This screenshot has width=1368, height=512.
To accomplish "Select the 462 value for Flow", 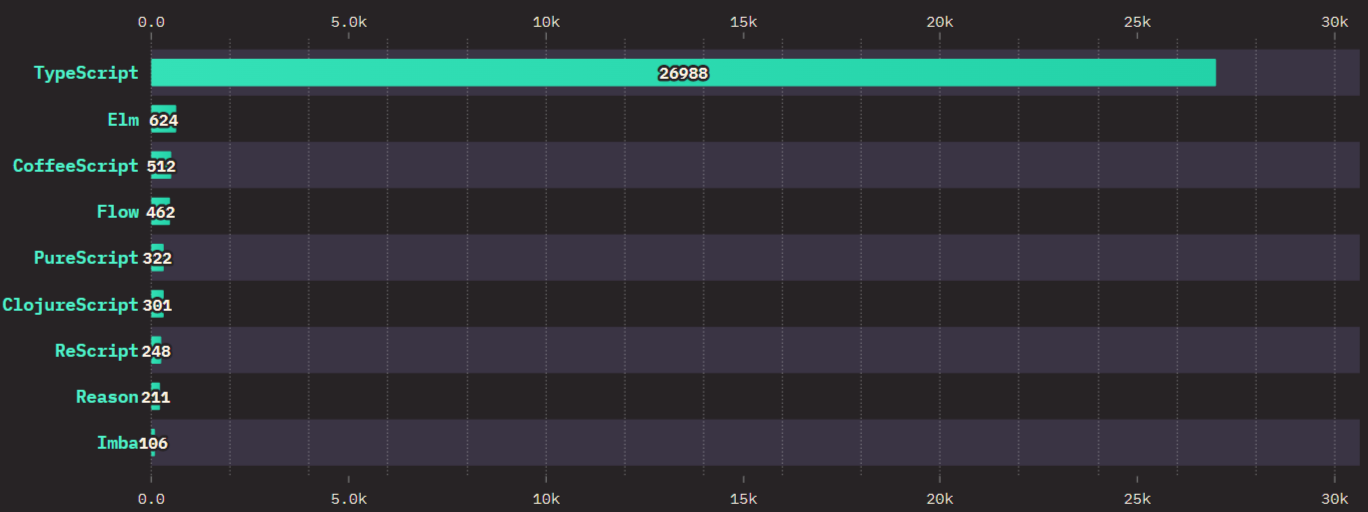I will 160,212.
